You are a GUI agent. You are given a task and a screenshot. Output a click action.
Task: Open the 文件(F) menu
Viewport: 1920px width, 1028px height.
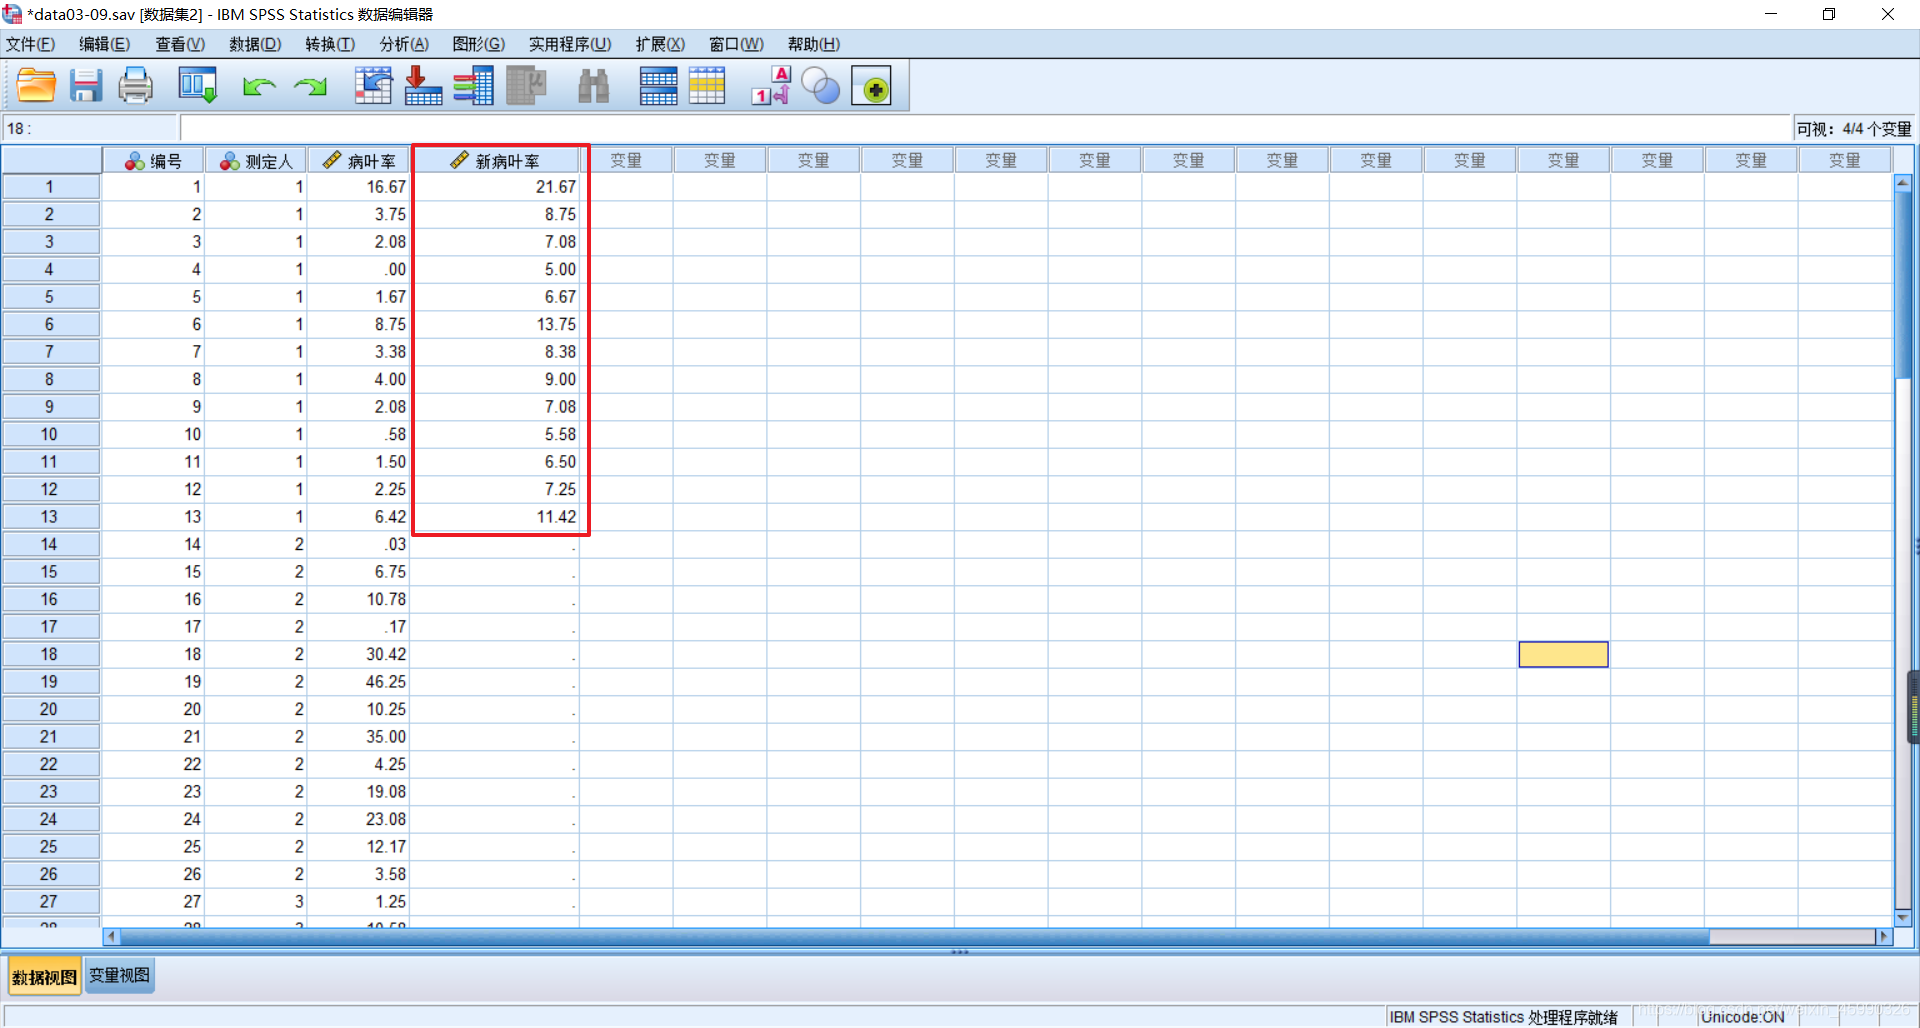31,44
